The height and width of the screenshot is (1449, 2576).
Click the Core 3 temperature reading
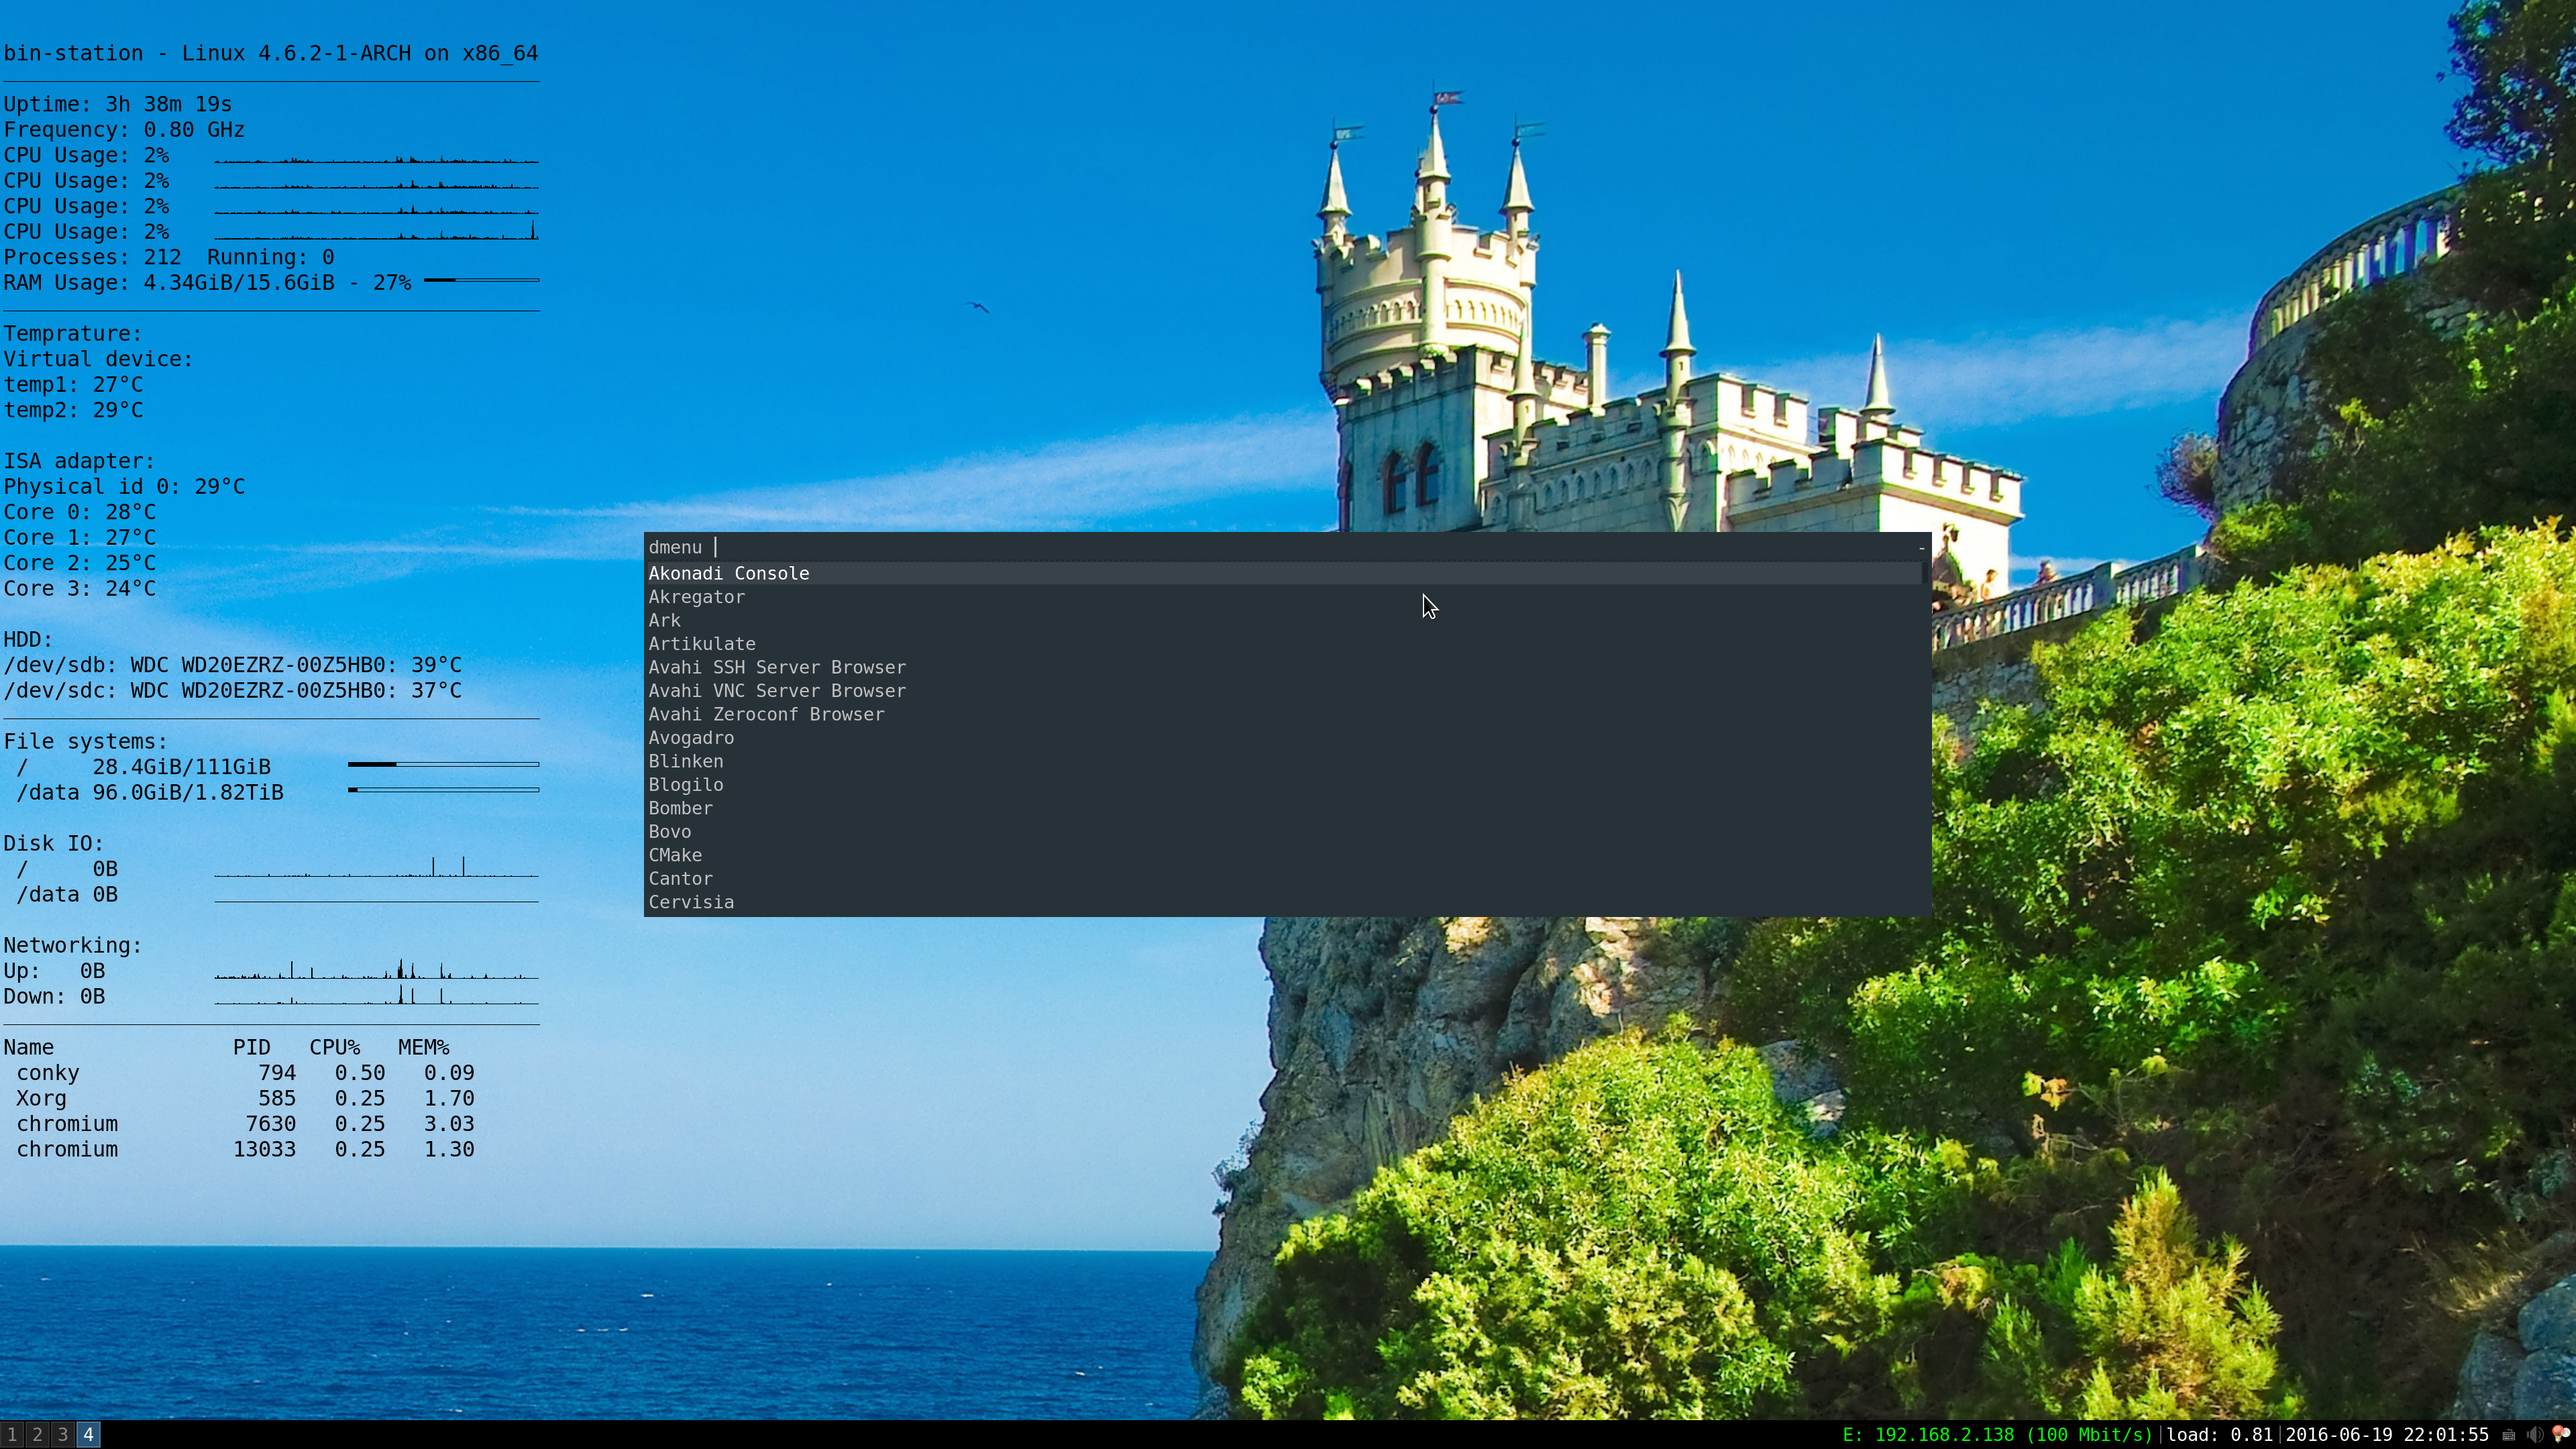80,589
